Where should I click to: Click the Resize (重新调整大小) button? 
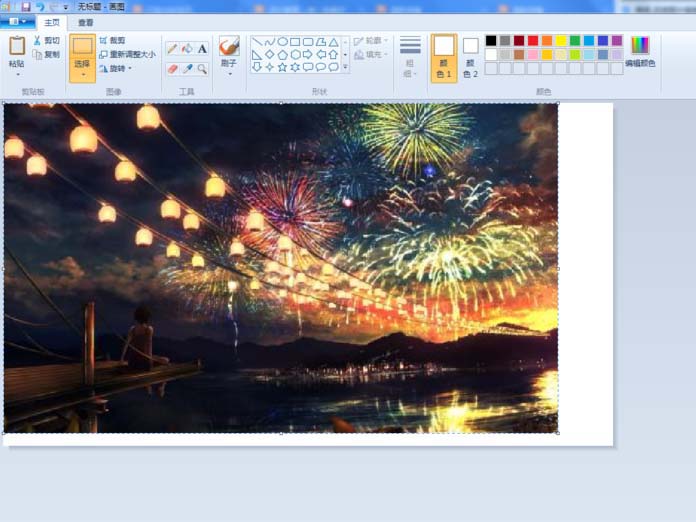[x=127, y=55]
